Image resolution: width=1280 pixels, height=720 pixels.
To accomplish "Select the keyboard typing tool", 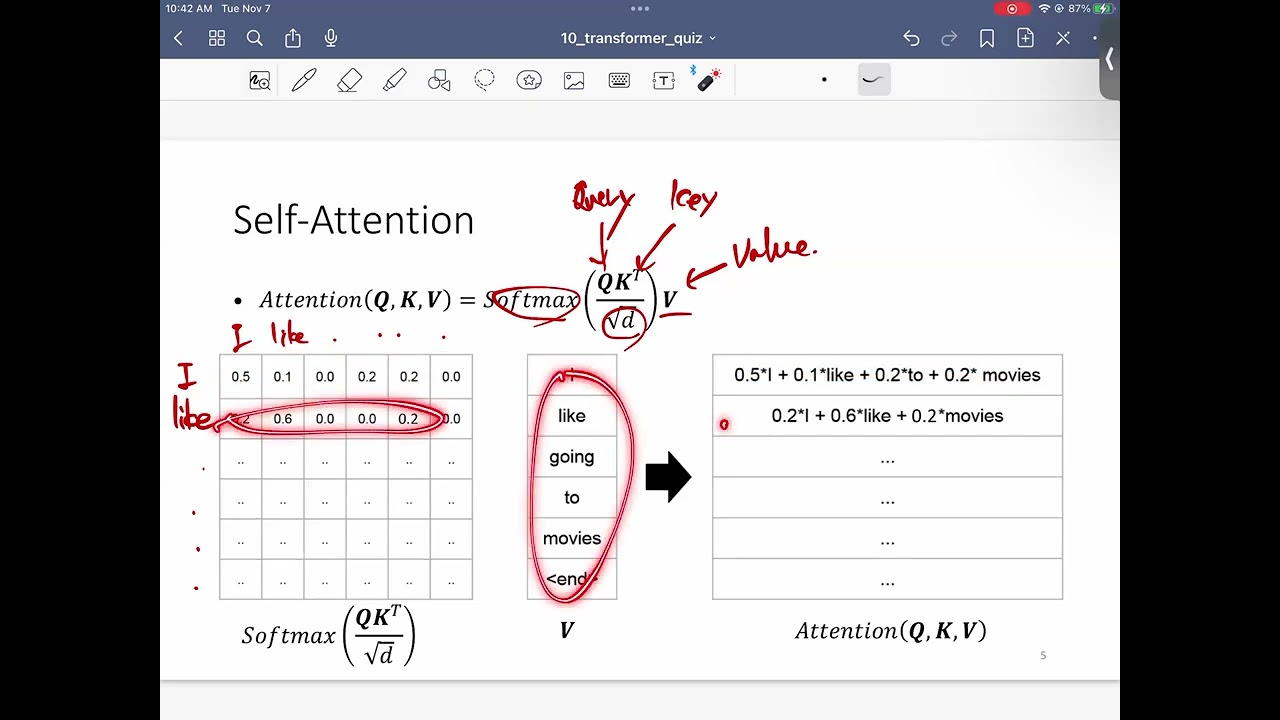I will click(619, 81).
